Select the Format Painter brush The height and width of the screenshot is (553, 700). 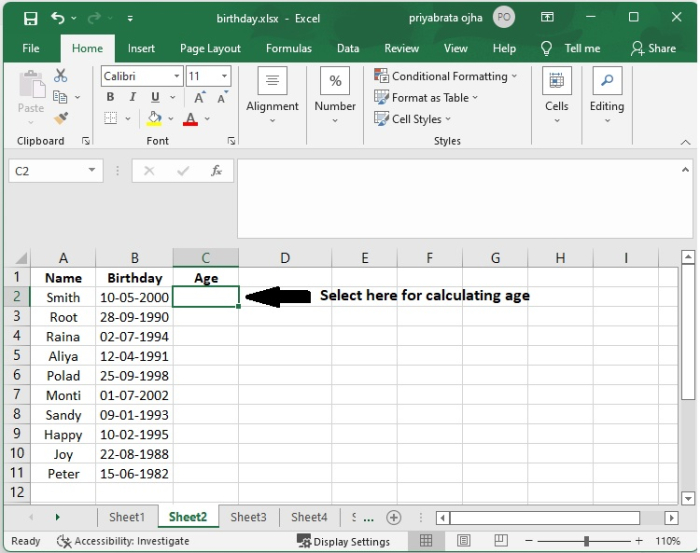60,118
